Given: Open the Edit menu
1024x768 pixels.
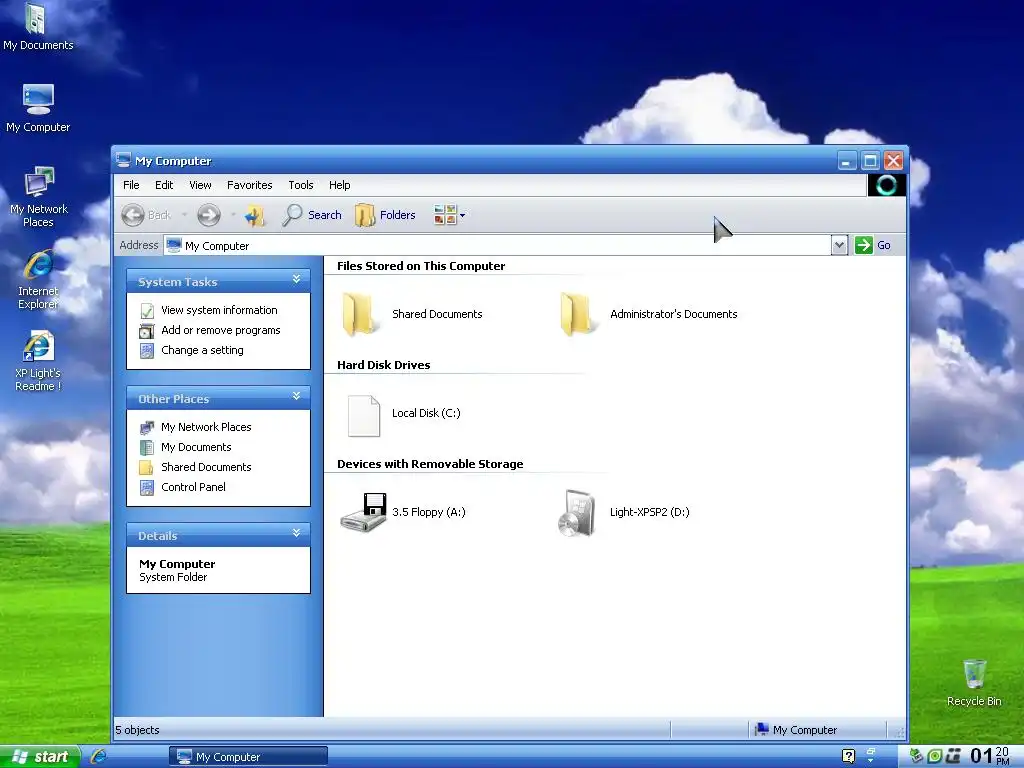Looking at the screenshot, I should coord(164,185).
